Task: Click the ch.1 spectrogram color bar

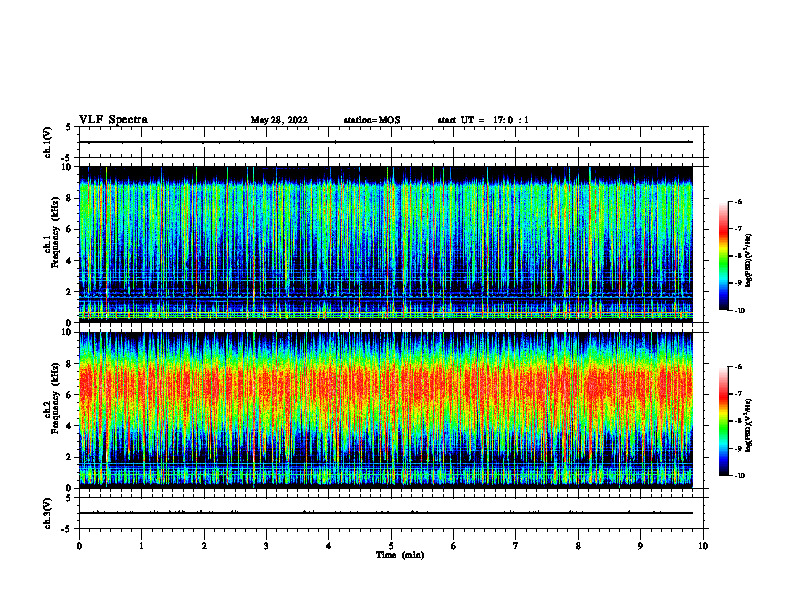Action: (723, 256)
